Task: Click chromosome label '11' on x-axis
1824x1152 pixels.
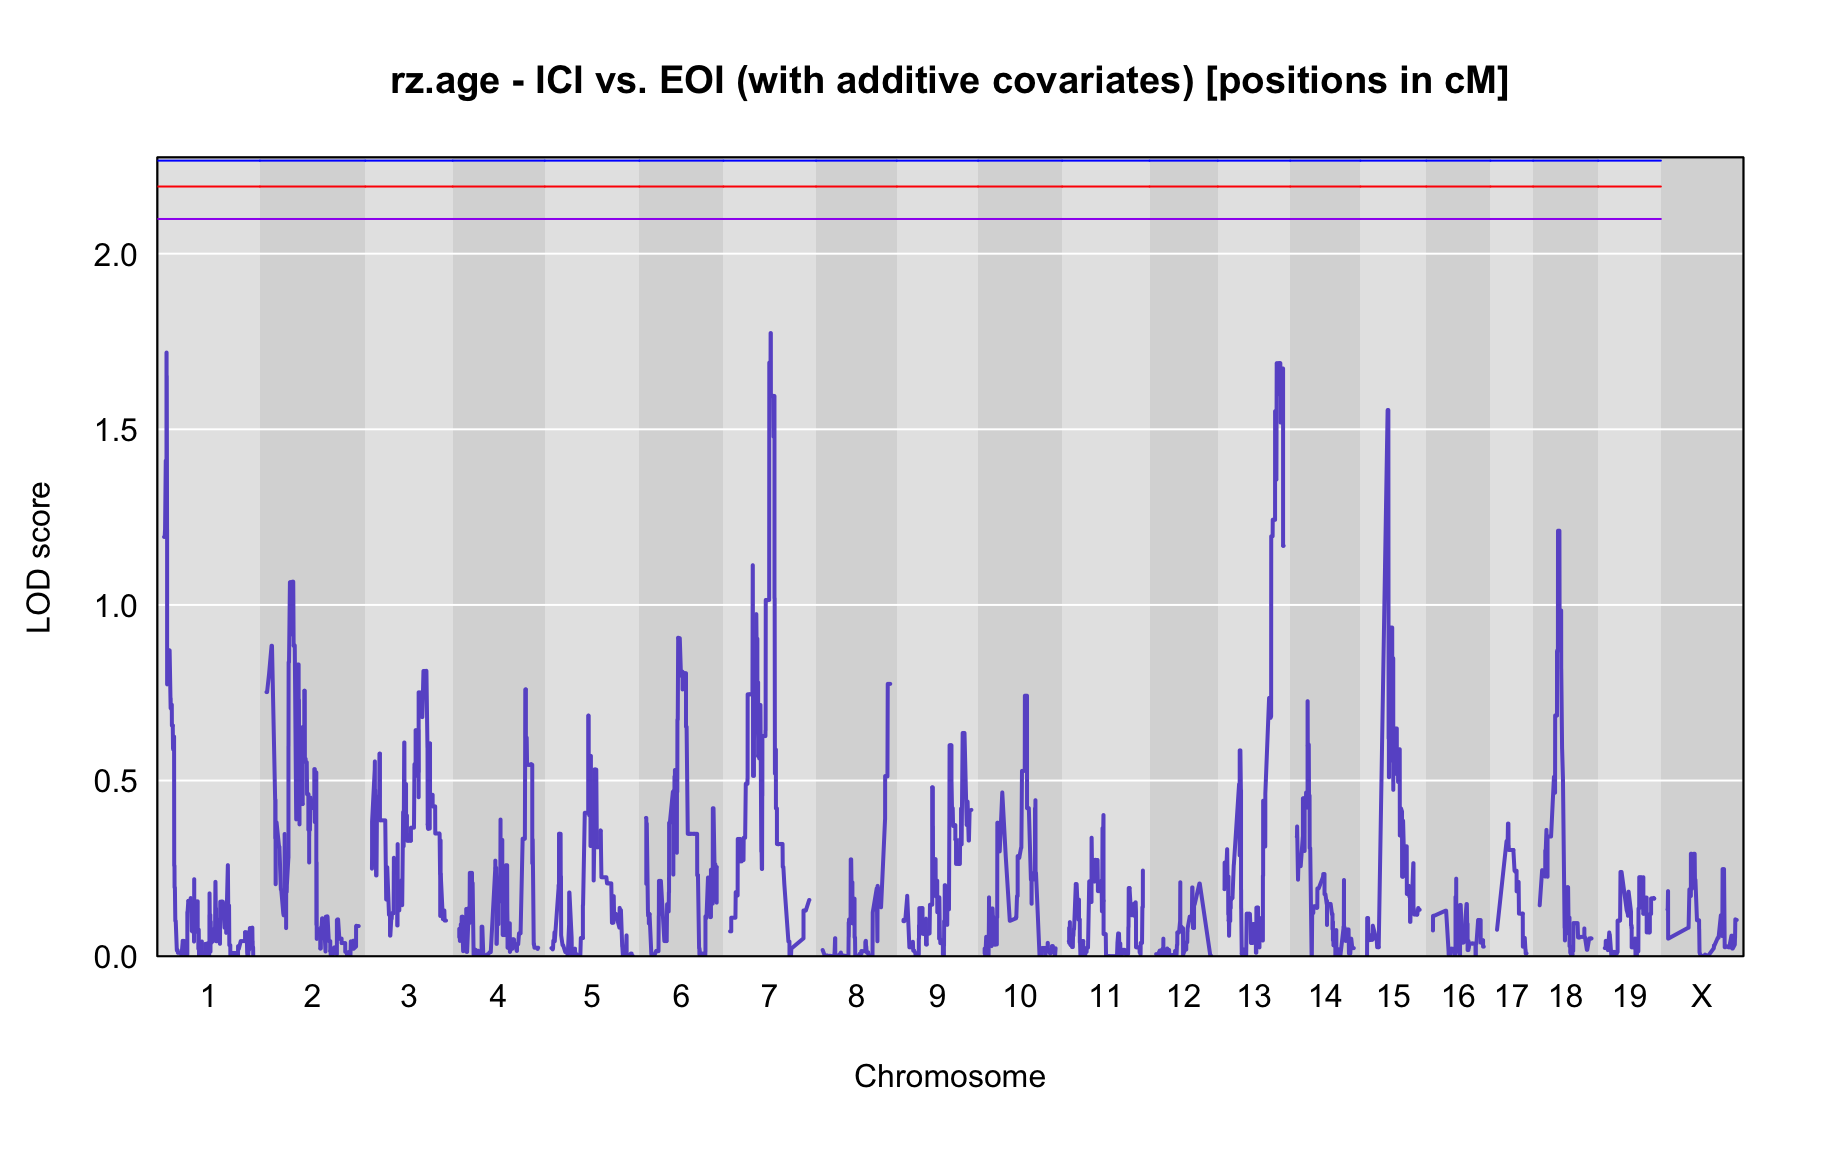Action: tap(1105, 996)
